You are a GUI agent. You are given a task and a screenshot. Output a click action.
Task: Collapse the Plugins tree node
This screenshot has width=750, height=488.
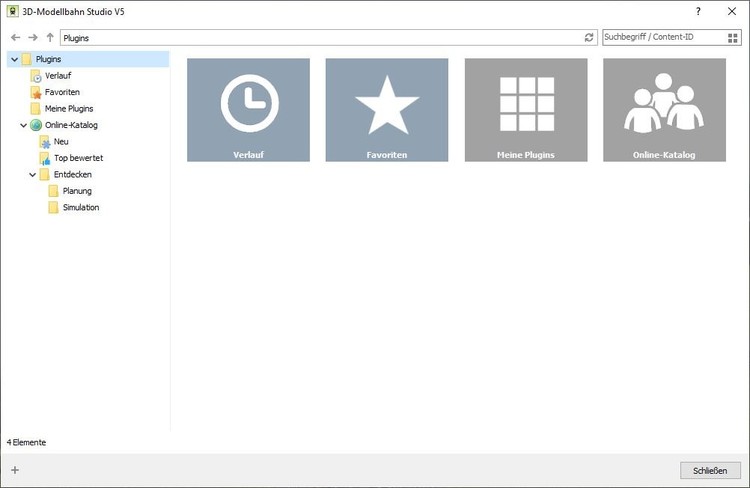point(14,59)
